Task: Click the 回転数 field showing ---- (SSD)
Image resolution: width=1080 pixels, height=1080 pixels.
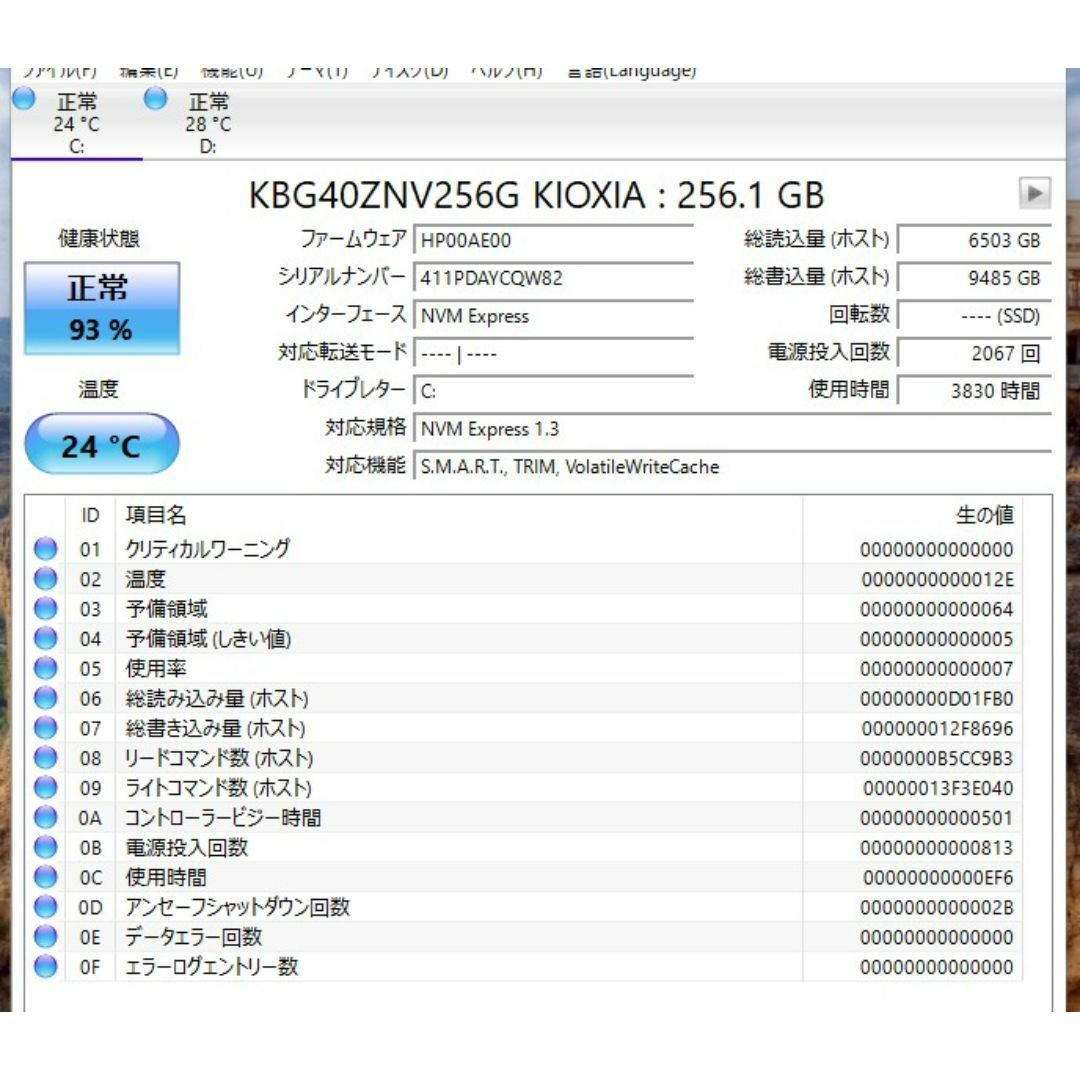Action: pyautogui.click(x=975, y=316)
